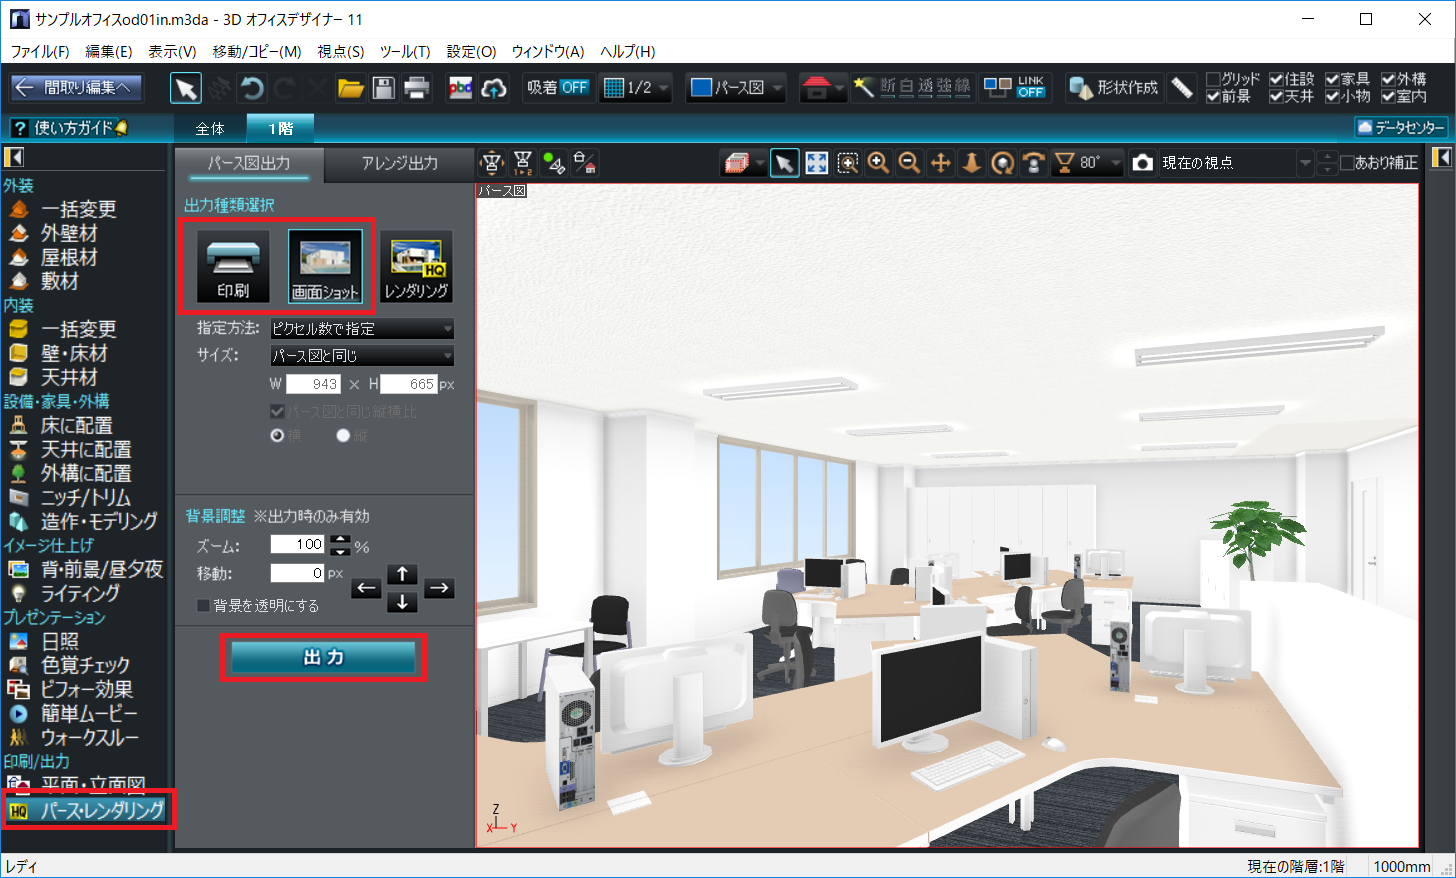The image size is (1456, 878).
Task: Choose the レンダリング HQ output icon
Action: 416,266
